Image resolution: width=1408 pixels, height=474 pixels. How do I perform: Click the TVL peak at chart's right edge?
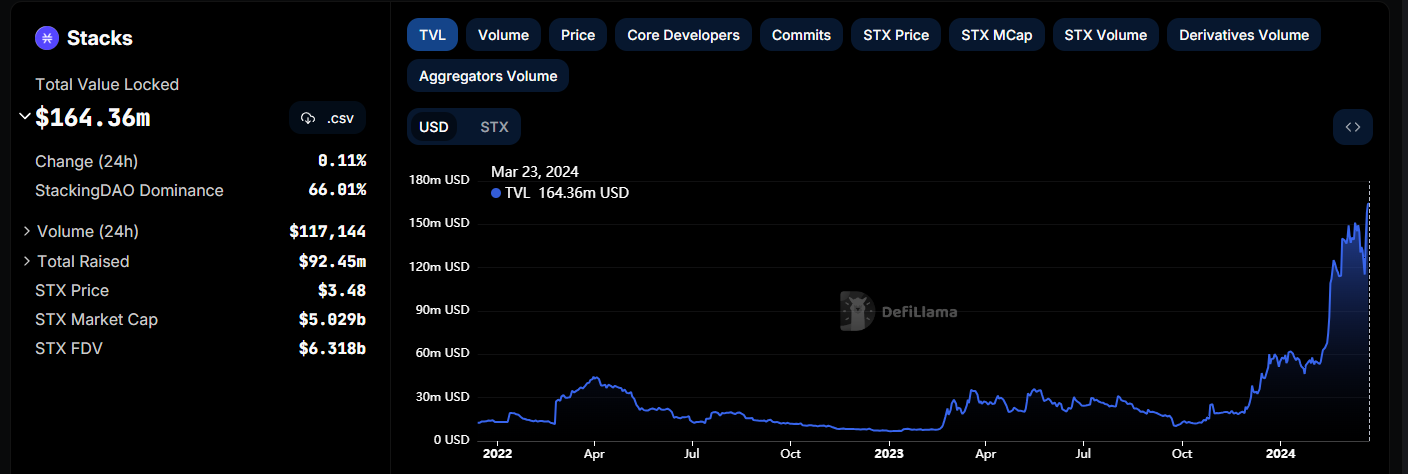(x=1368, y=204)
